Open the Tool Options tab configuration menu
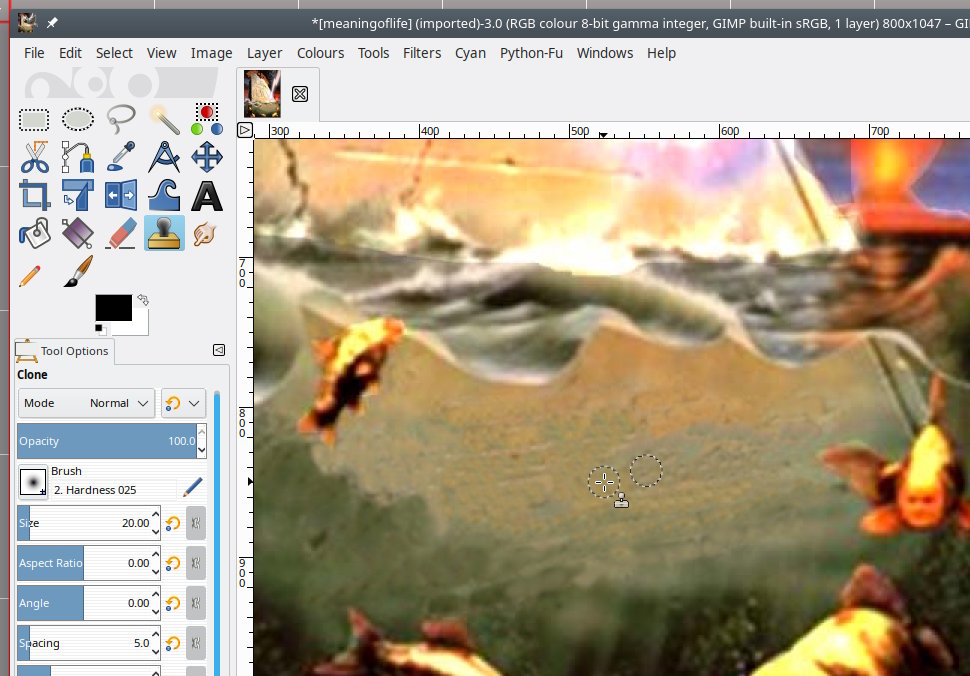Screen dimensions: 970x676 (x=218, y=350)
